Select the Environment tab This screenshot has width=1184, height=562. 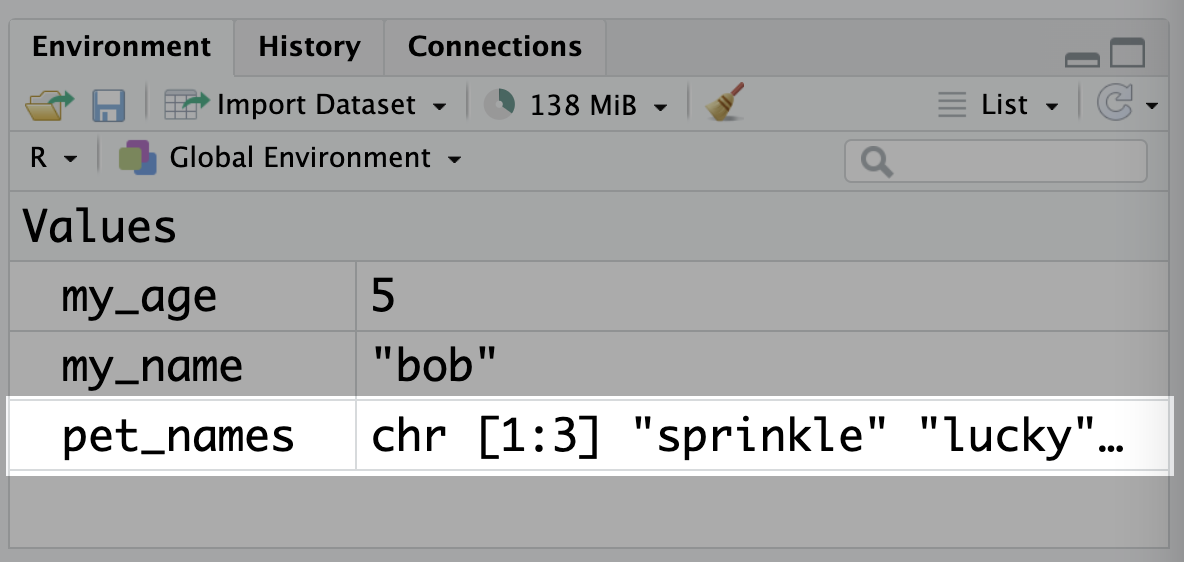tap(122, 47)
